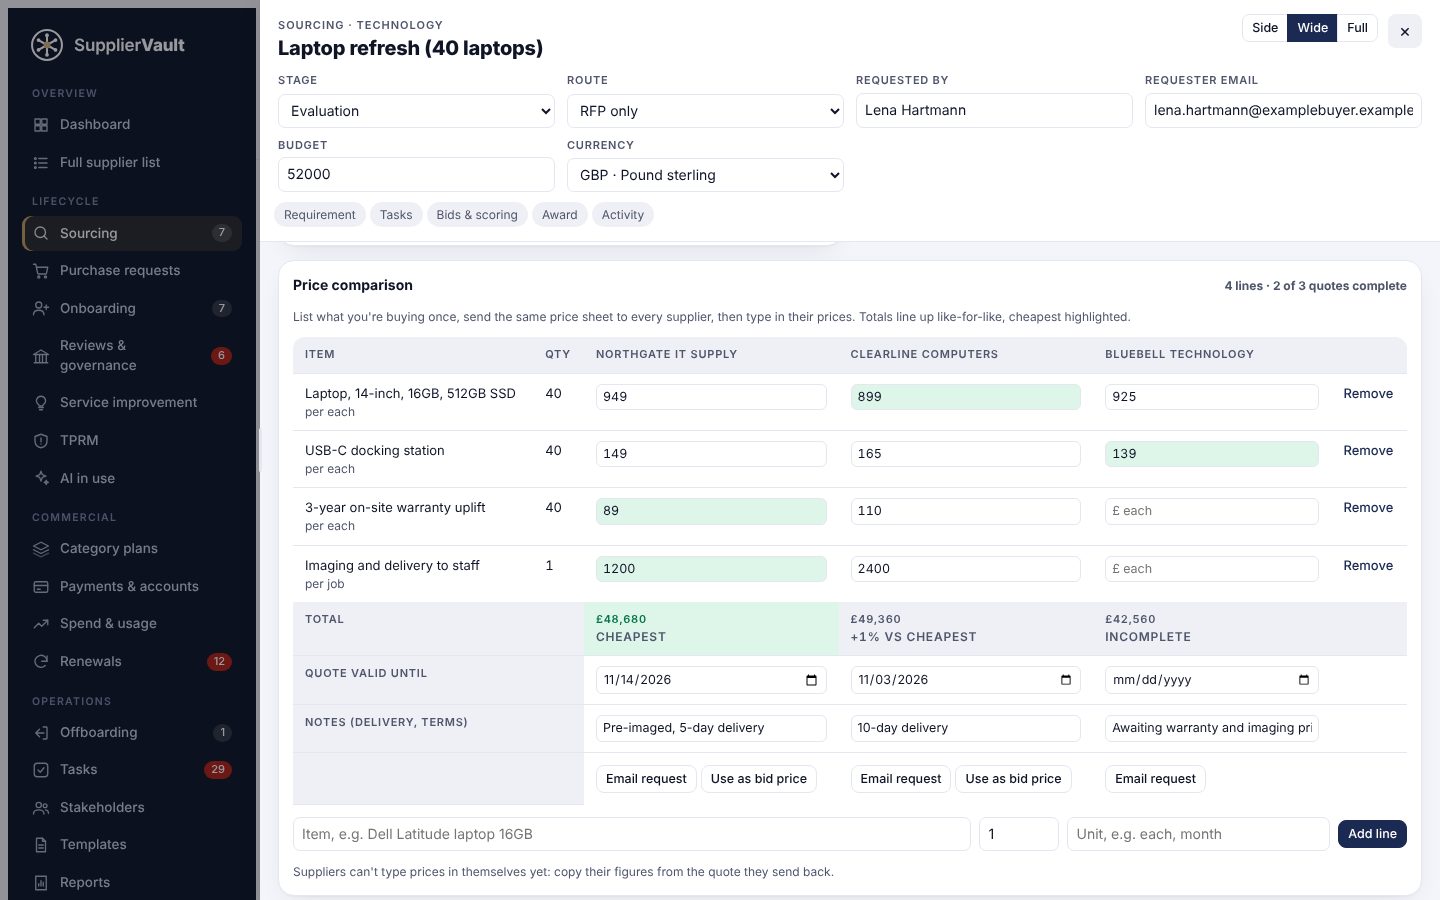This screenshot has height=900, width=1440.
Task: Open Bluebell quote valid date picker
Action: tap(1303, 680)
